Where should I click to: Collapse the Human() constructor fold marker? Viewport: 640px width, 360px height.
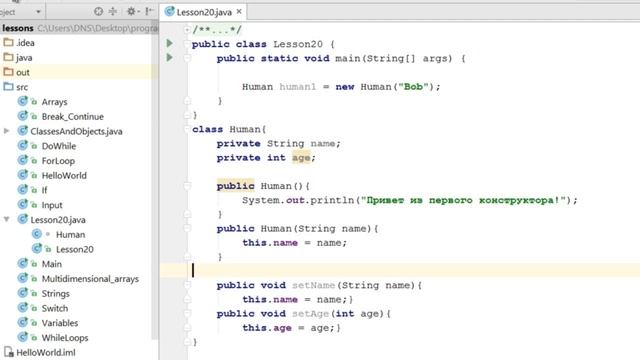187,186
